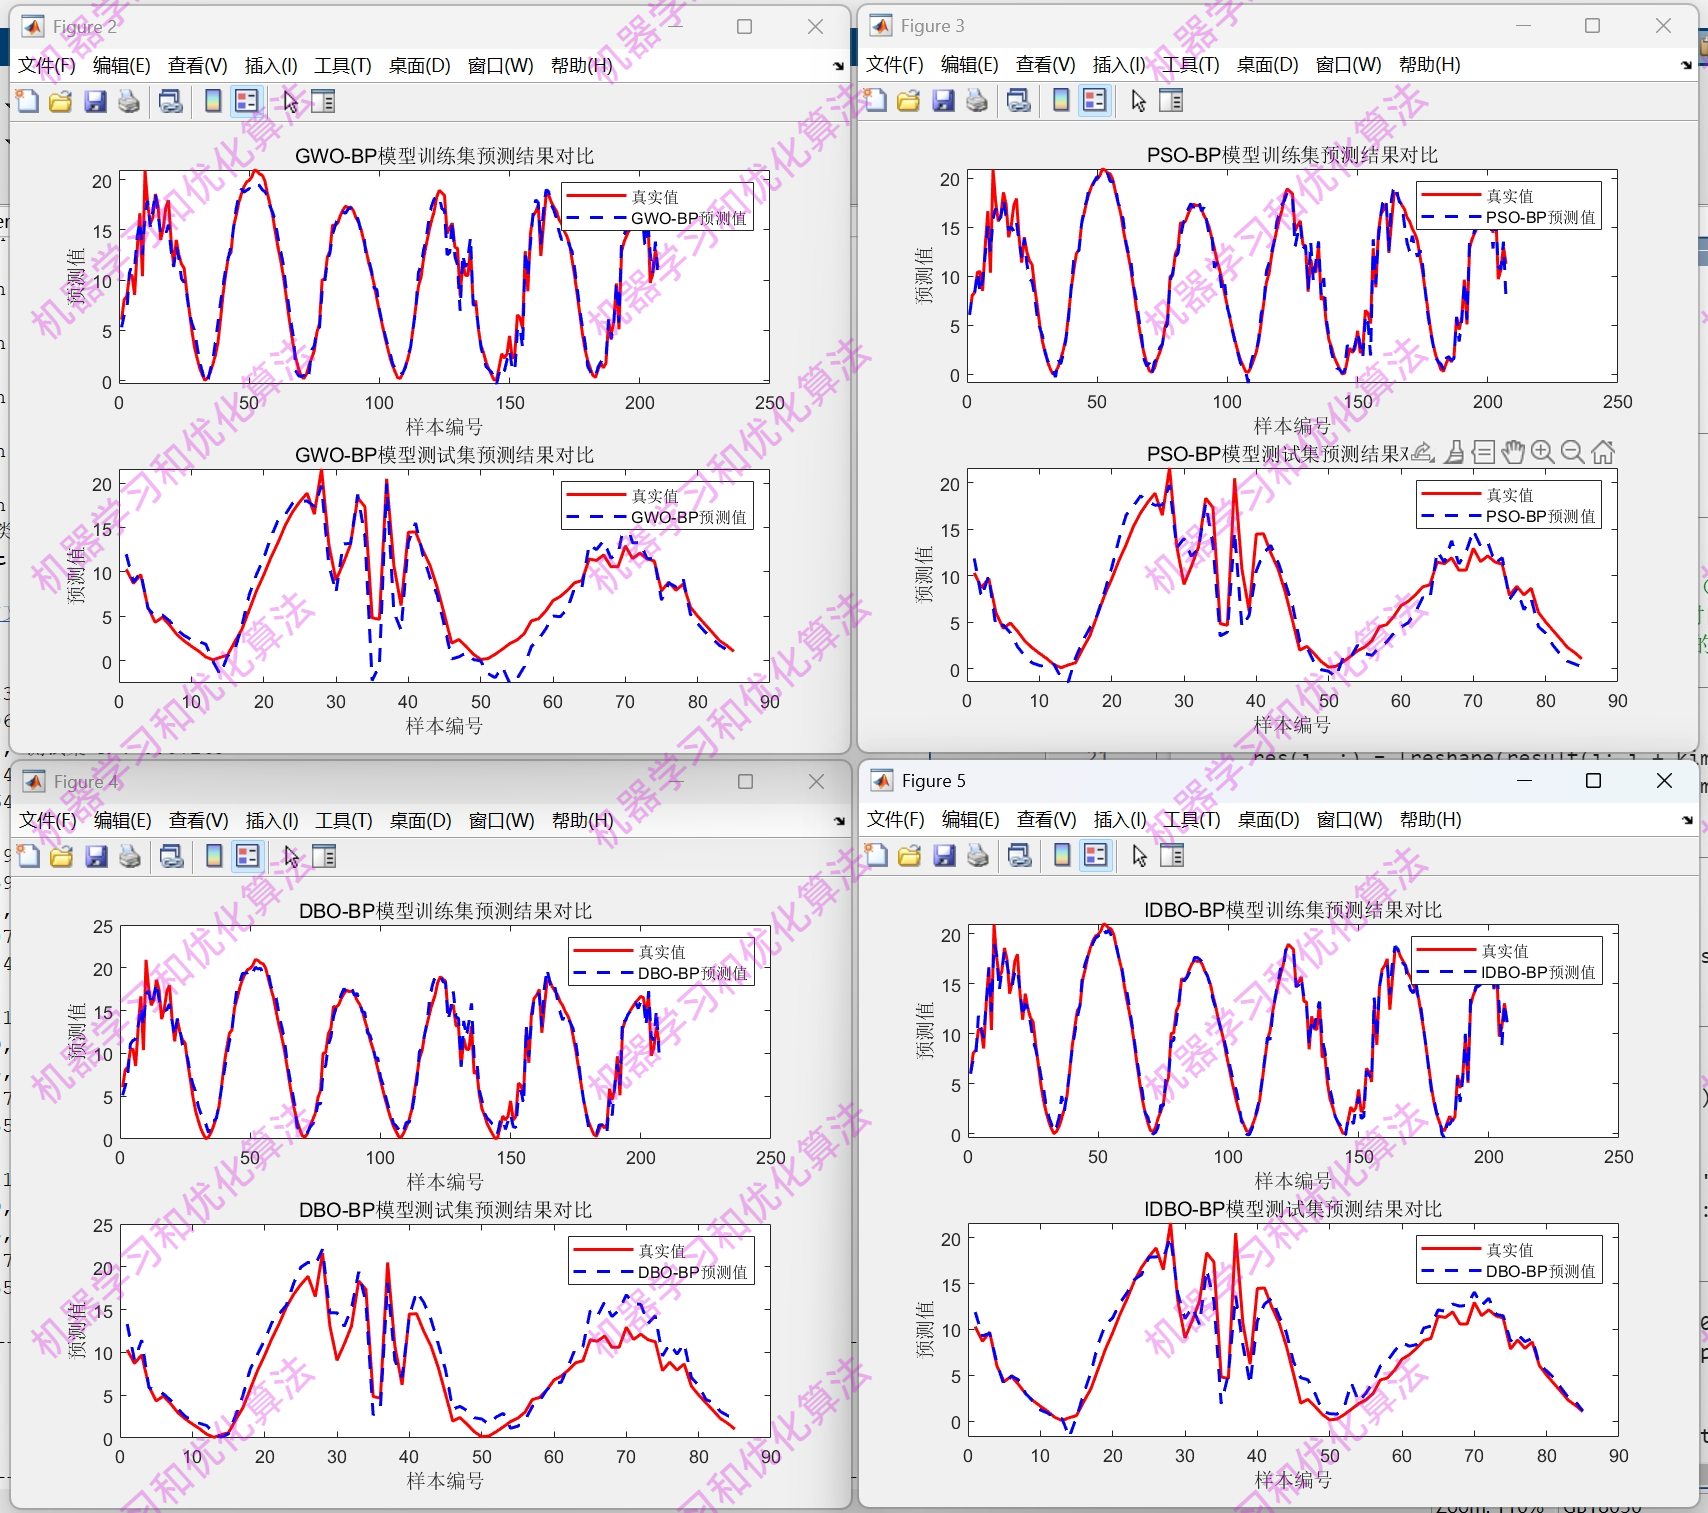Click Zoom In magnifier in axes toolbar
This screenshot has width=1708, height=1513.
1543,453
